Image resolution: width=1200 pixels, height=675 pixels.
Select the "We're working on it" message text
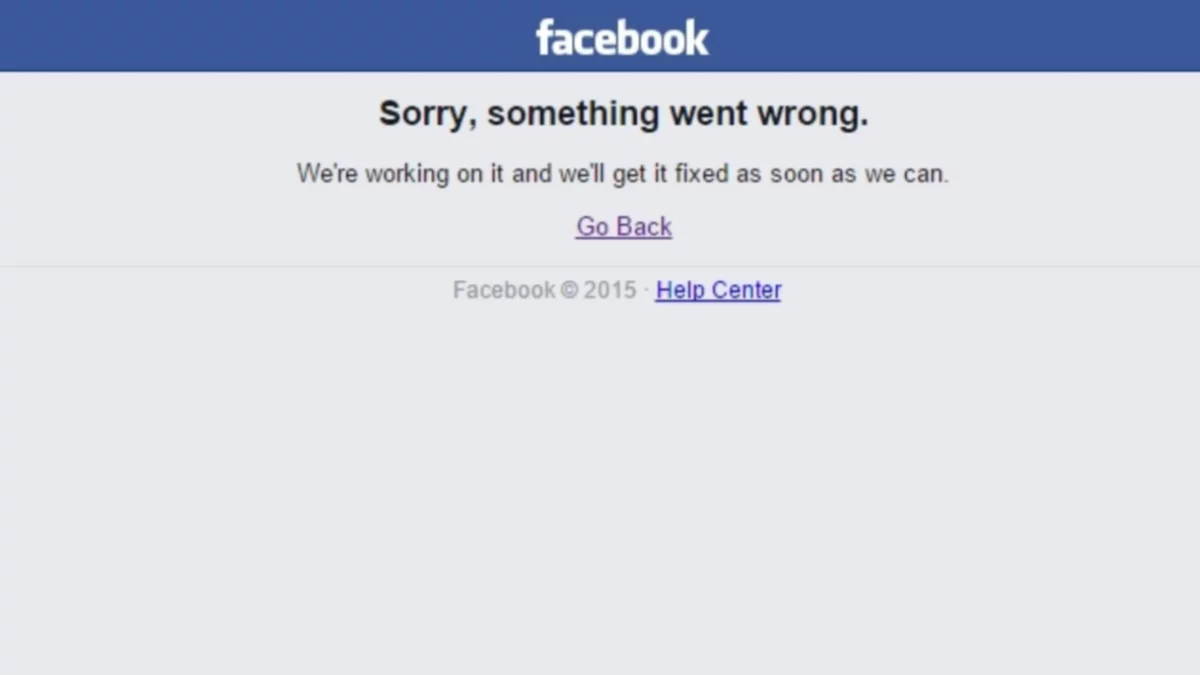[x=623, y=174]
